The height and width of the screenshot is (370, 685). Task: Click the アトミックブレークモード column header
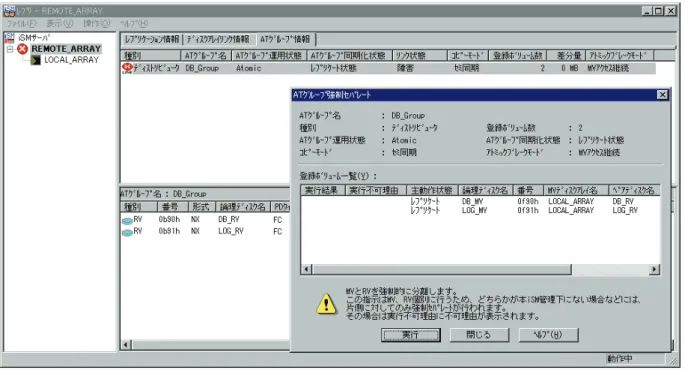coord(620,55)
